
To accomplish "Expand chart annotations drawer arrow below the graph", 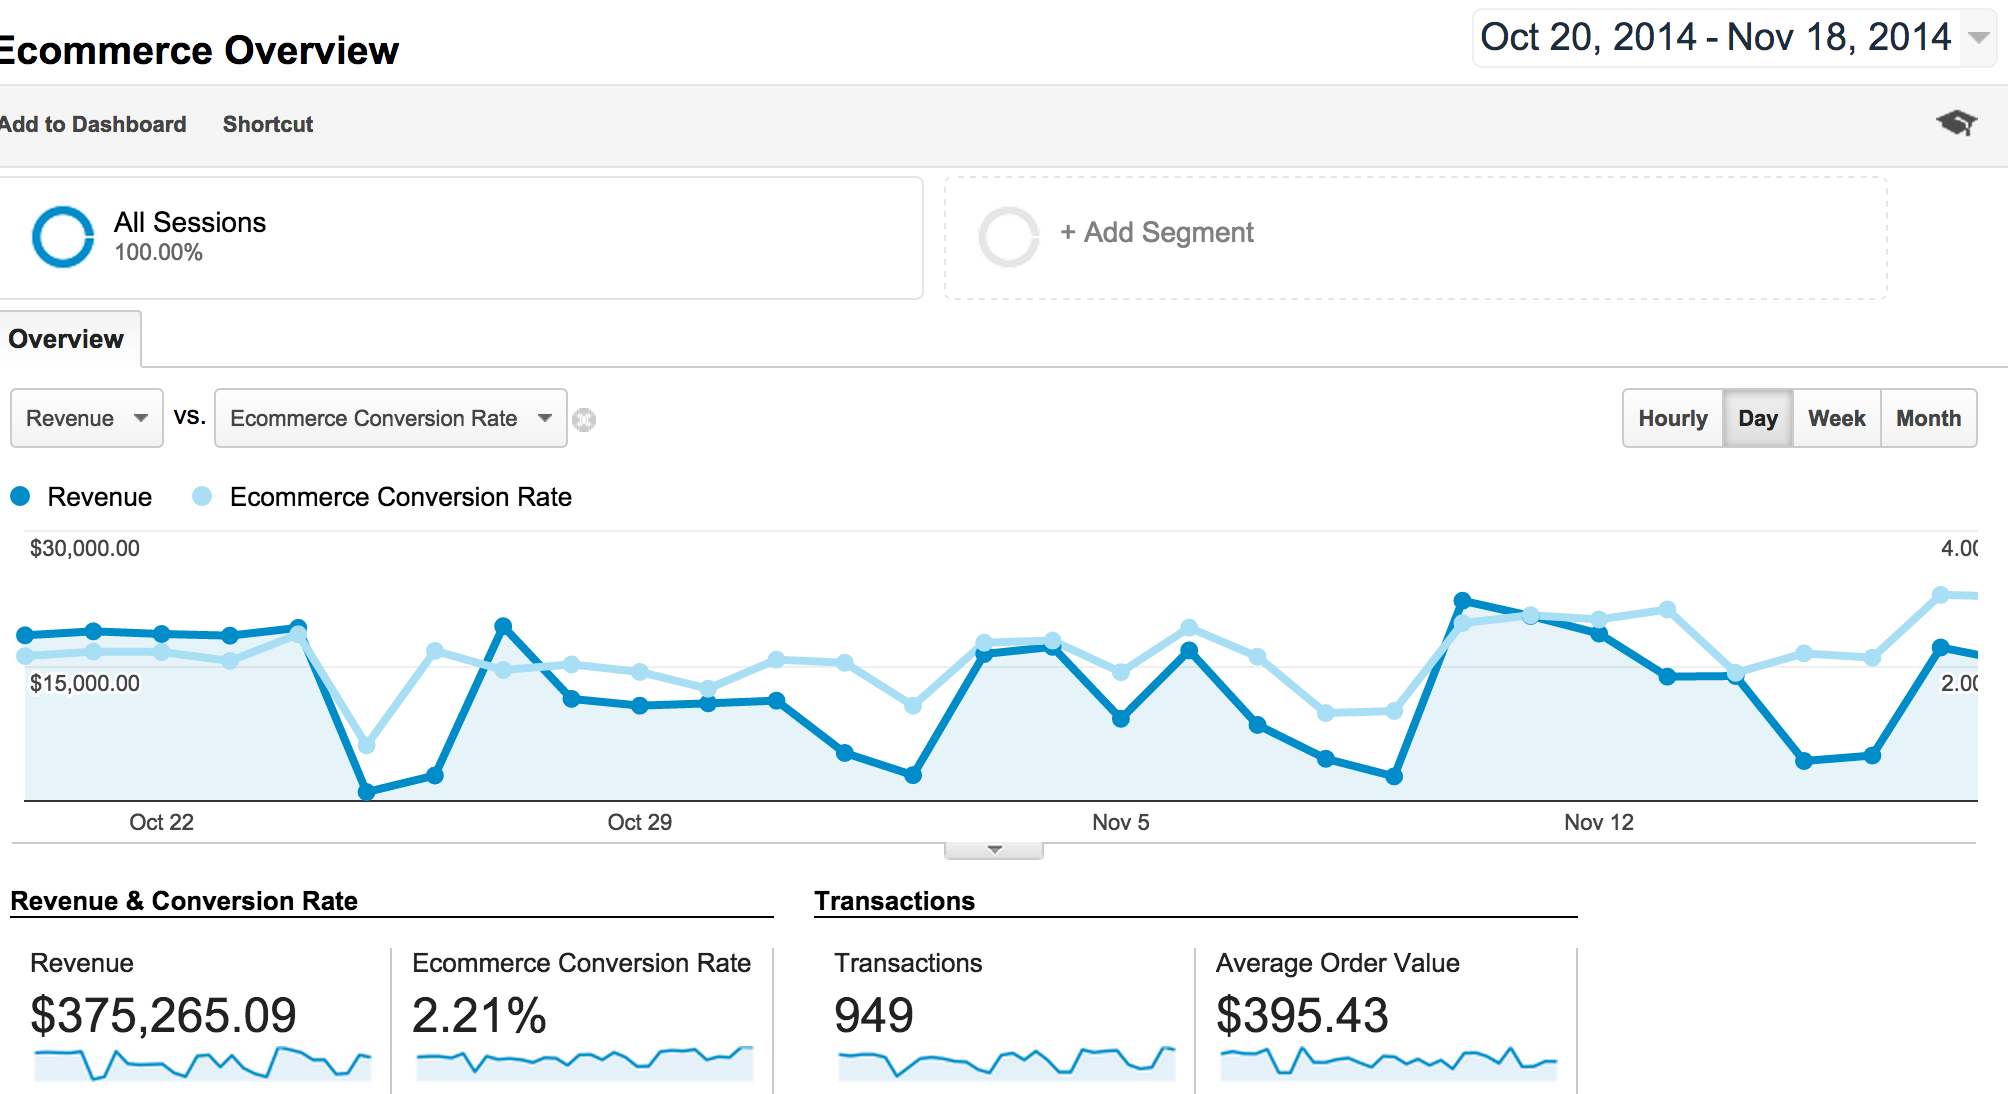I will pos(994,850).
